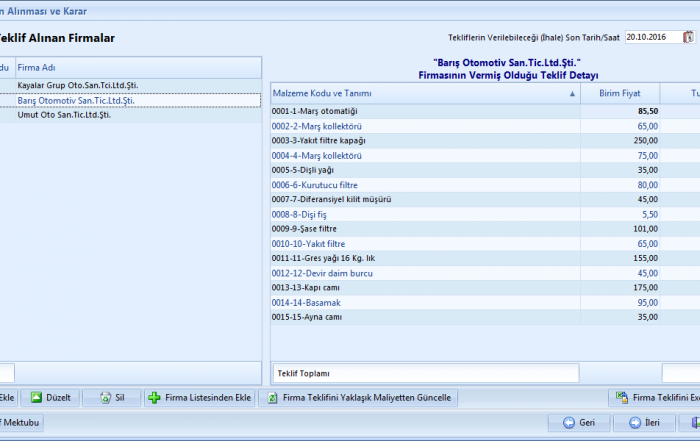Go back with the Geri arrow button
This screenshot has width=700, height=441.
pyautogui.click(x=568, y=422)
